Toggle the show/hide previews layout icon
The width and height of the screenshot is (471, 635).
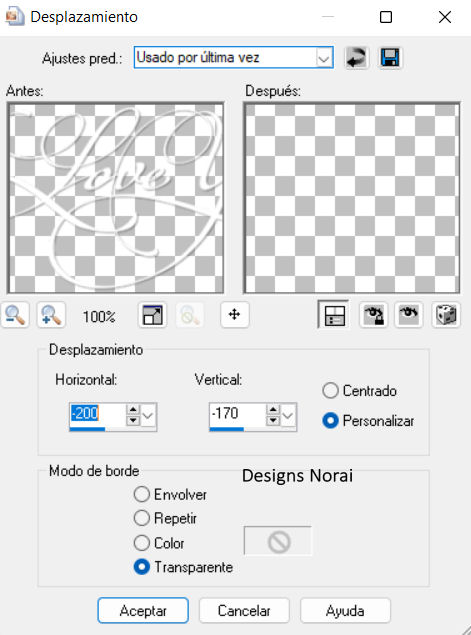pyautogui.click(x=334, y=315)
